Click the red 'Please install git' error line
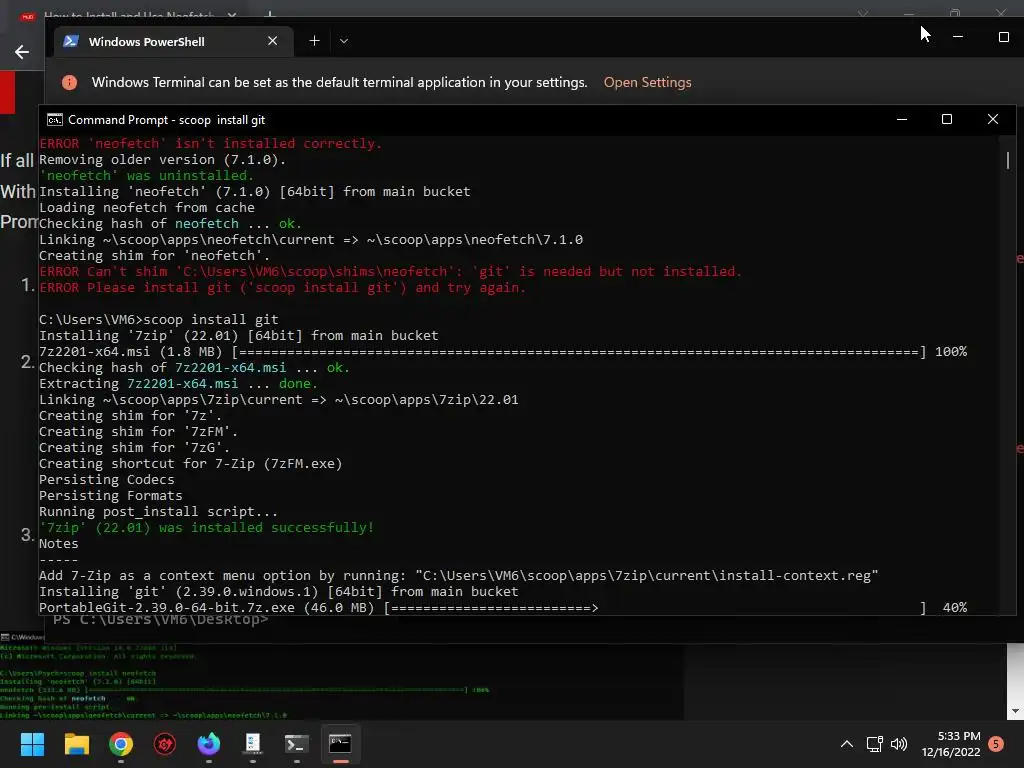Screen dimensions: 1024x768 click(282, 287)
